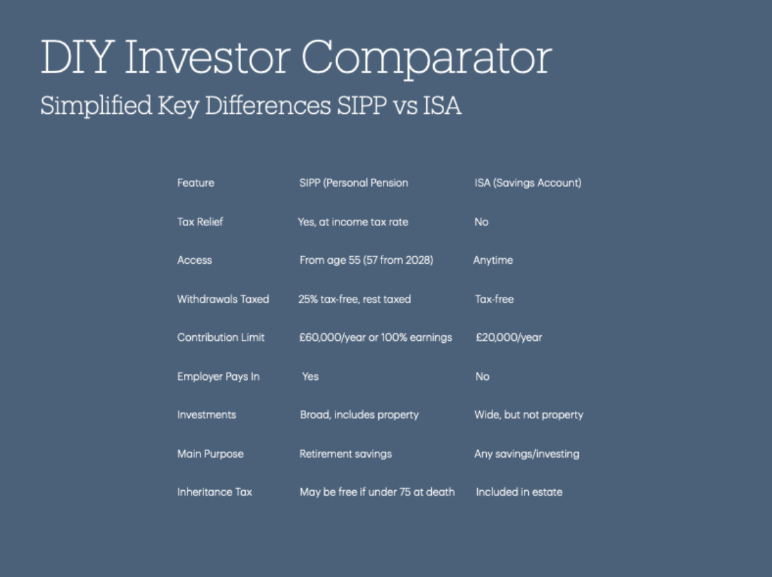Select the Contribution Limit label
Screen dimensions: 772x577
click(221, 337)
